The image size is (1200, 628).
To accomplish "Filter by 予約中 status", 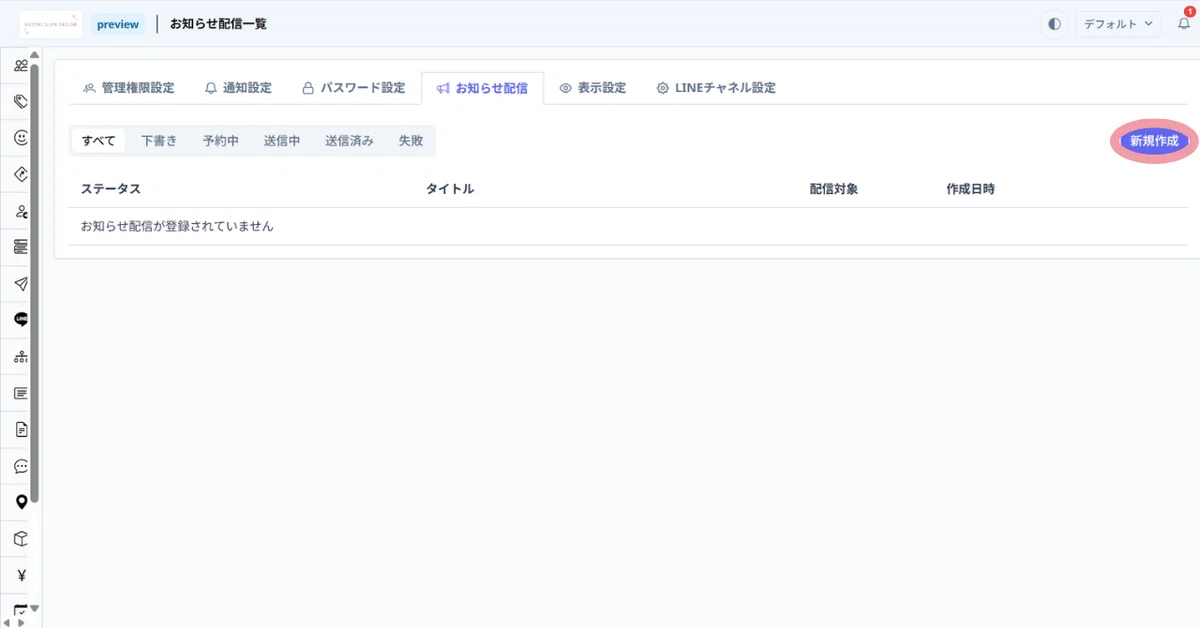I will click(x=220, y=141).
